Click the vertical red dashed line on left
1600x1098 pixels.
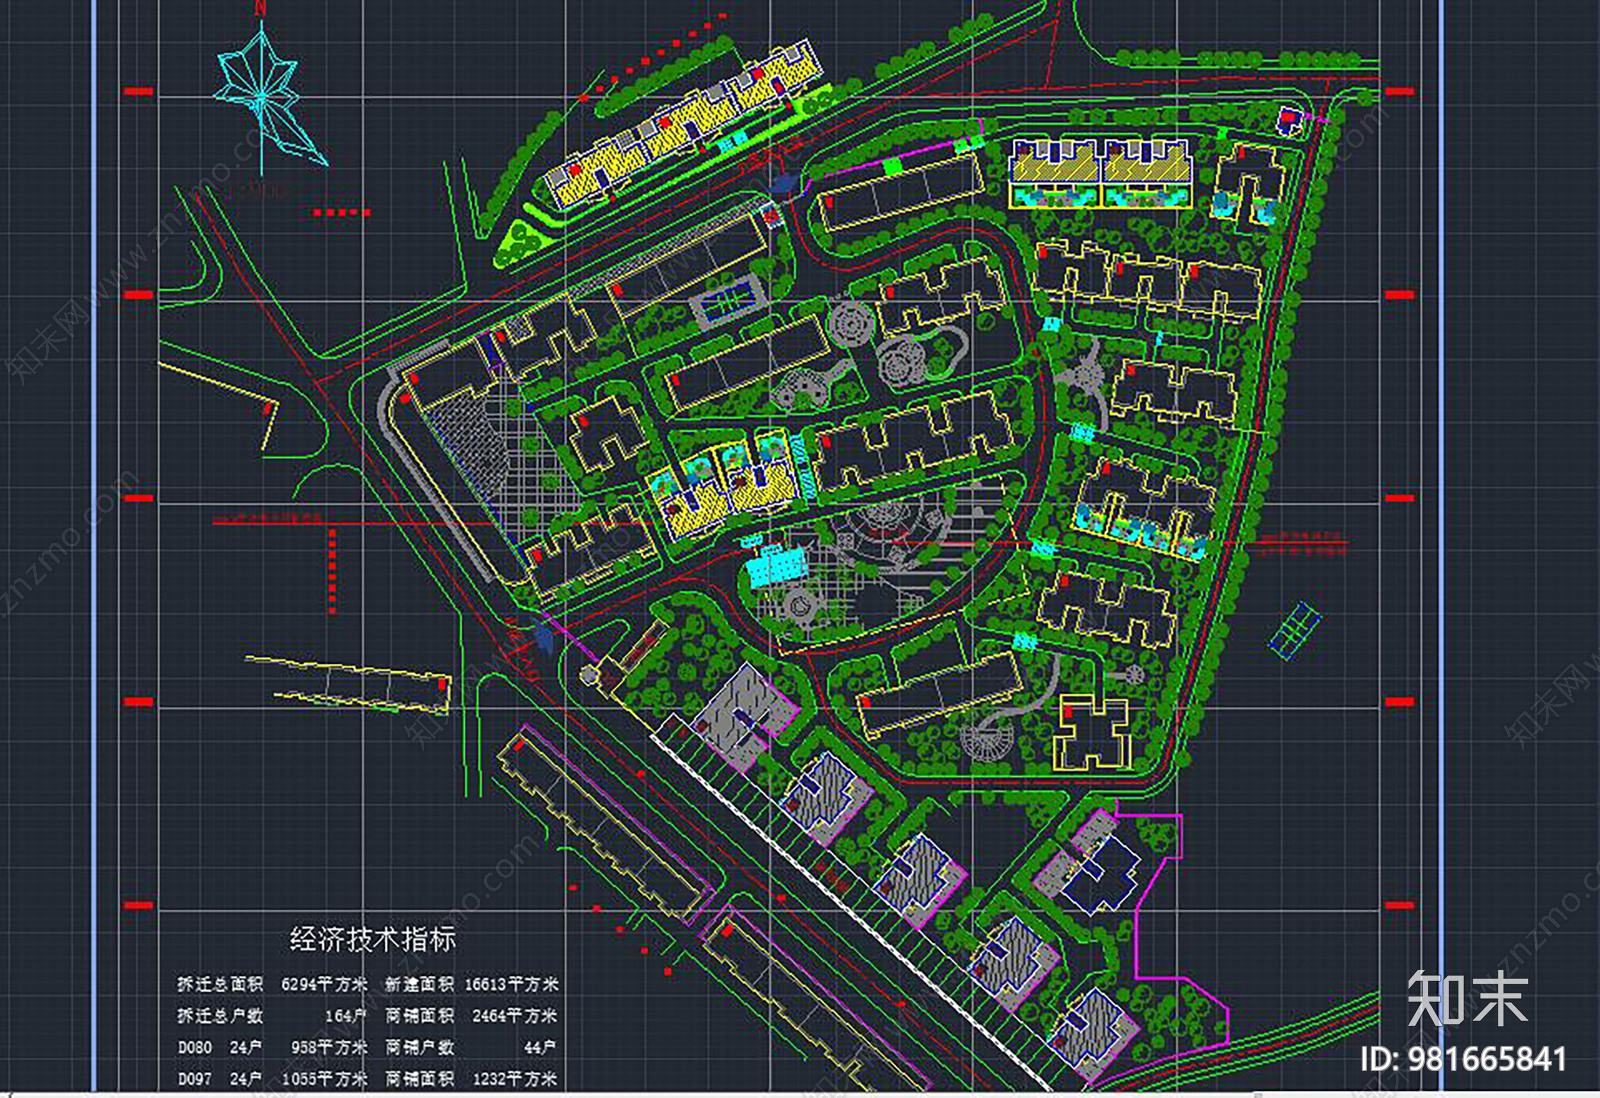point(332,571)
